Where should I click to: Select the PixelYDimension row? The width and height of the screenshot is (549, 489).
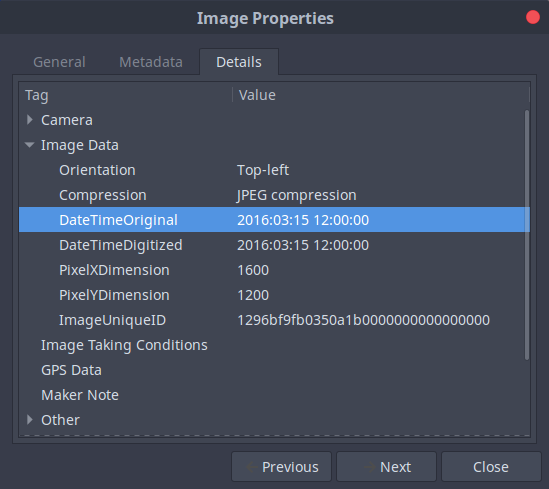[274, 295]
